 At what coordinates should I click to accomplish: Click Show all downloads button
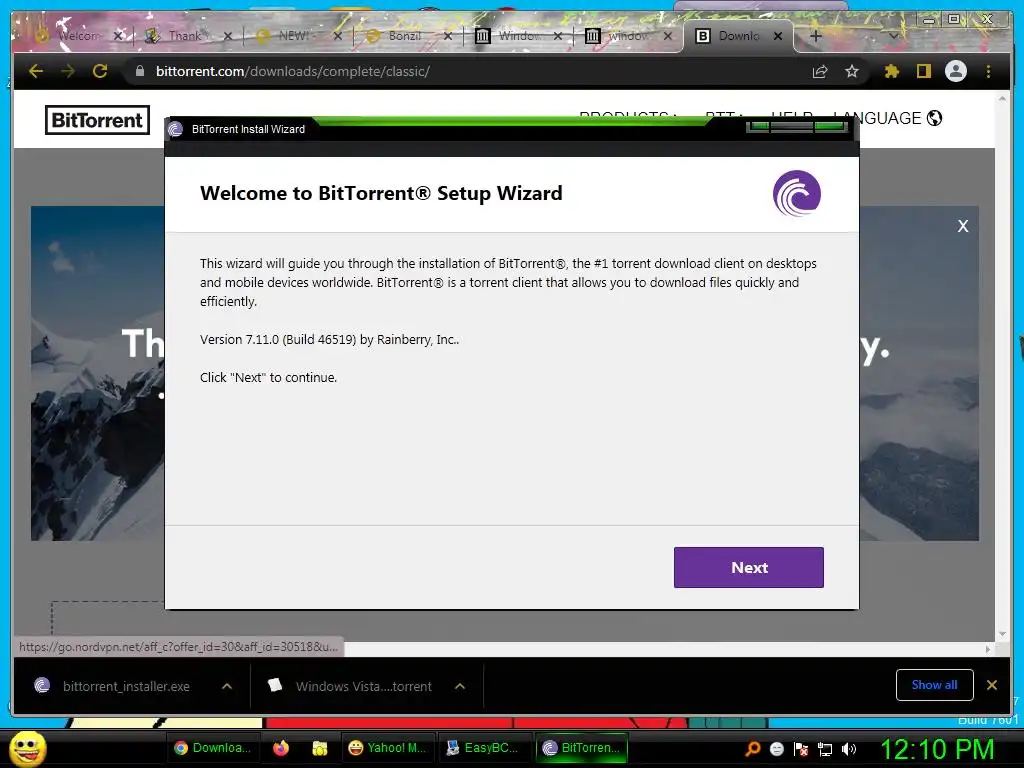coord(935,684)
